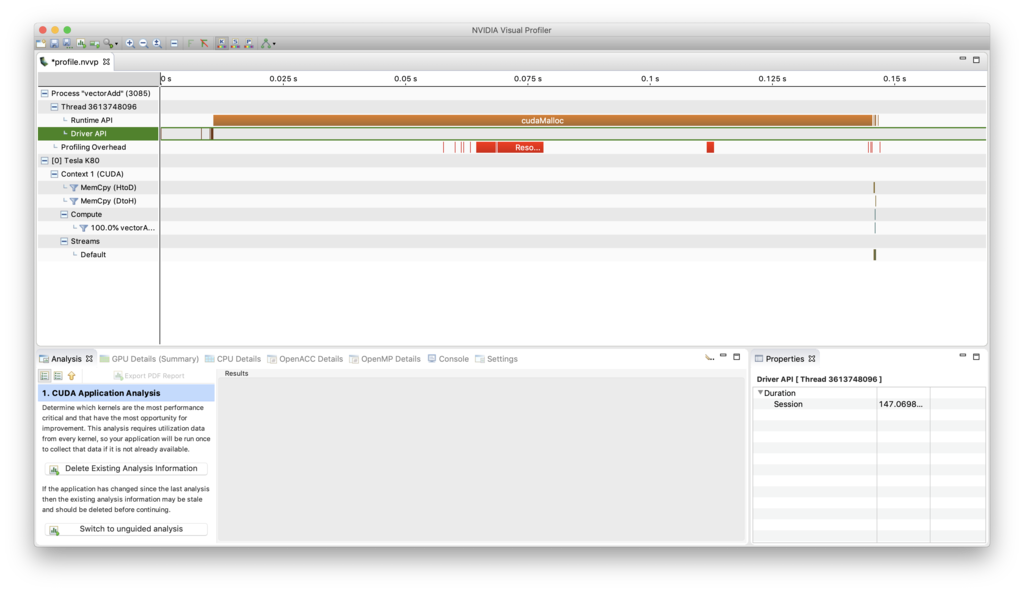Image resolution: width=1024 pixels, height=592 pixels.
Task: Collapse the Duration property group
Action: 760,393
